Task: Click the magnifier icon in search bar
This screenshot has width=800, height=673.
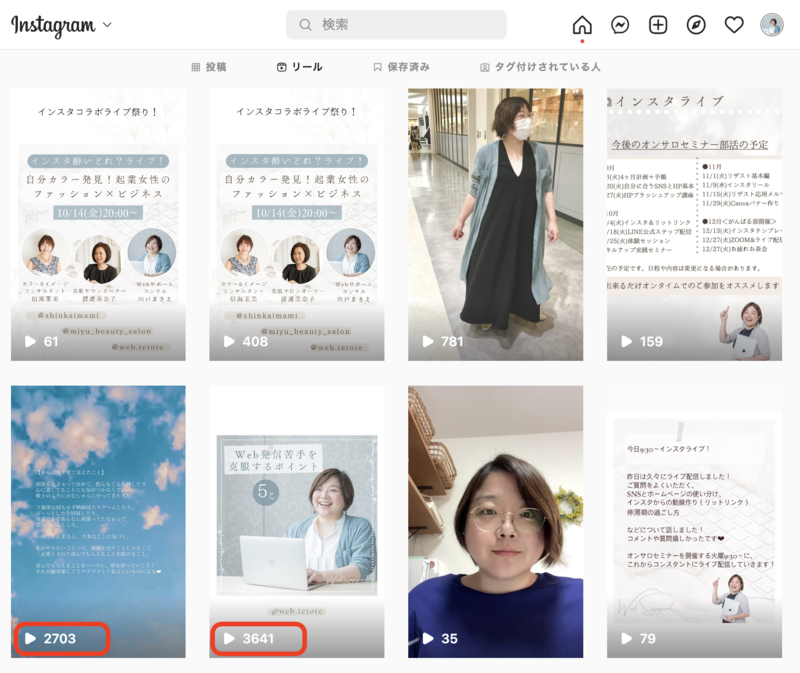Action: click(305, 24)
